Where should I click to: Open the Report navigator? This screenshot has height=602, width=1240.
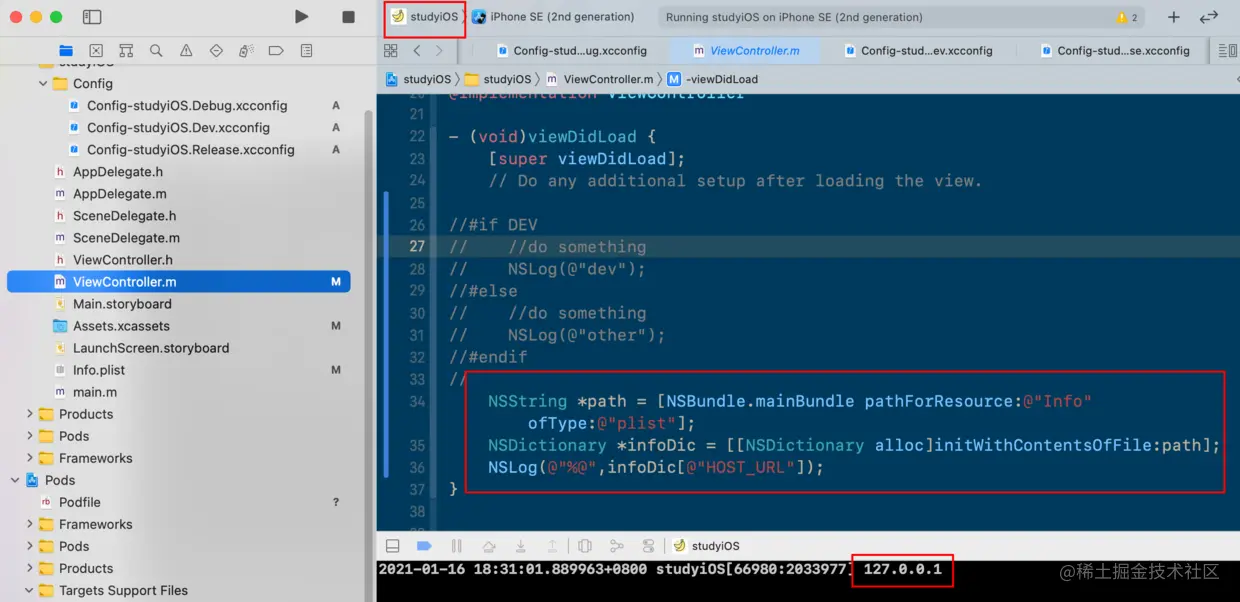[306, 51]
